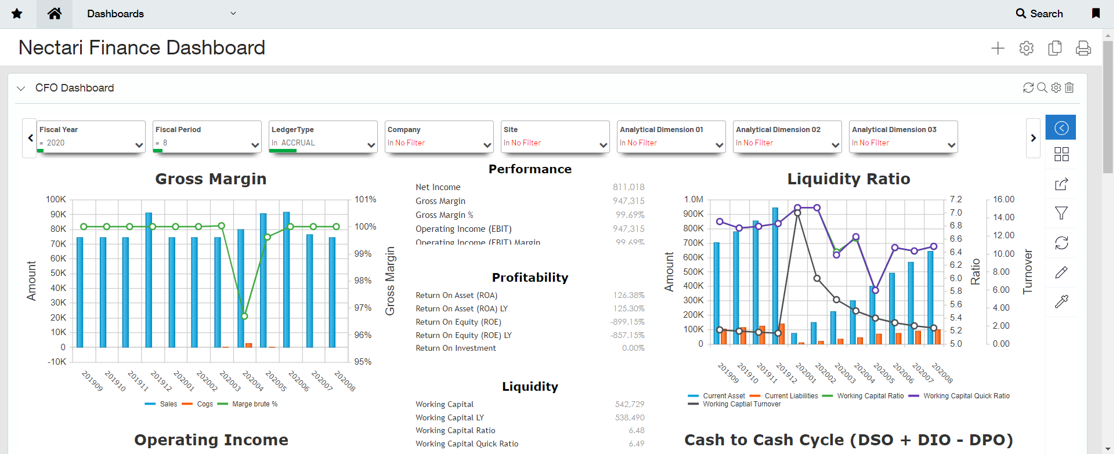The image size is (1114, 454).
Task: Click the Nectari Finance Dashboard title
Action: pos(141,48)
